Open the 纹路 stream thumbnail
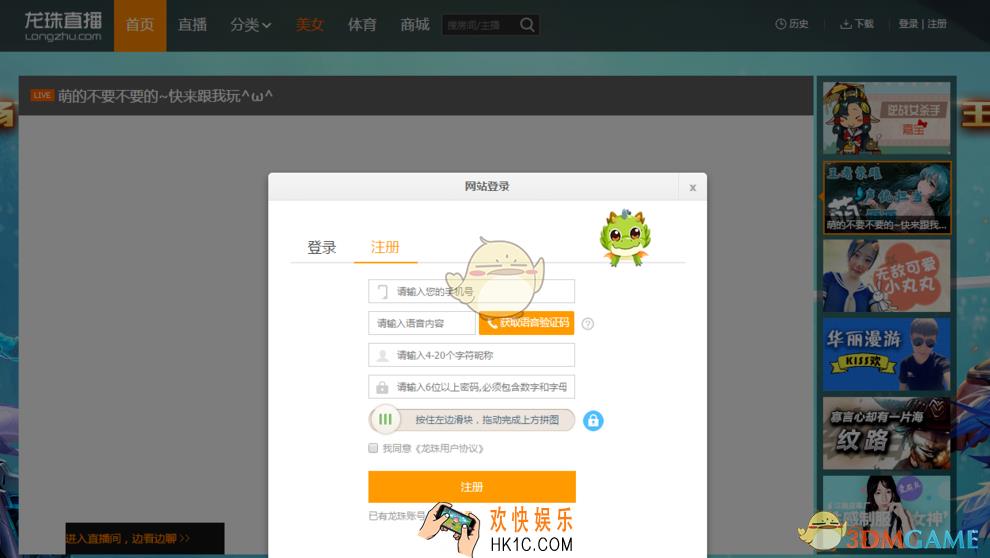990x558 pixels. click(x=886, y=433)
